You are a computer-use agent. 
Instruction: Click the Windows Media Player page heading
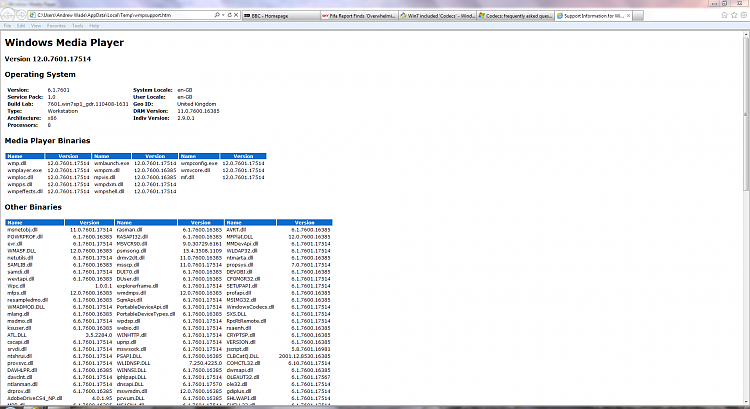(x=64, y=43)
